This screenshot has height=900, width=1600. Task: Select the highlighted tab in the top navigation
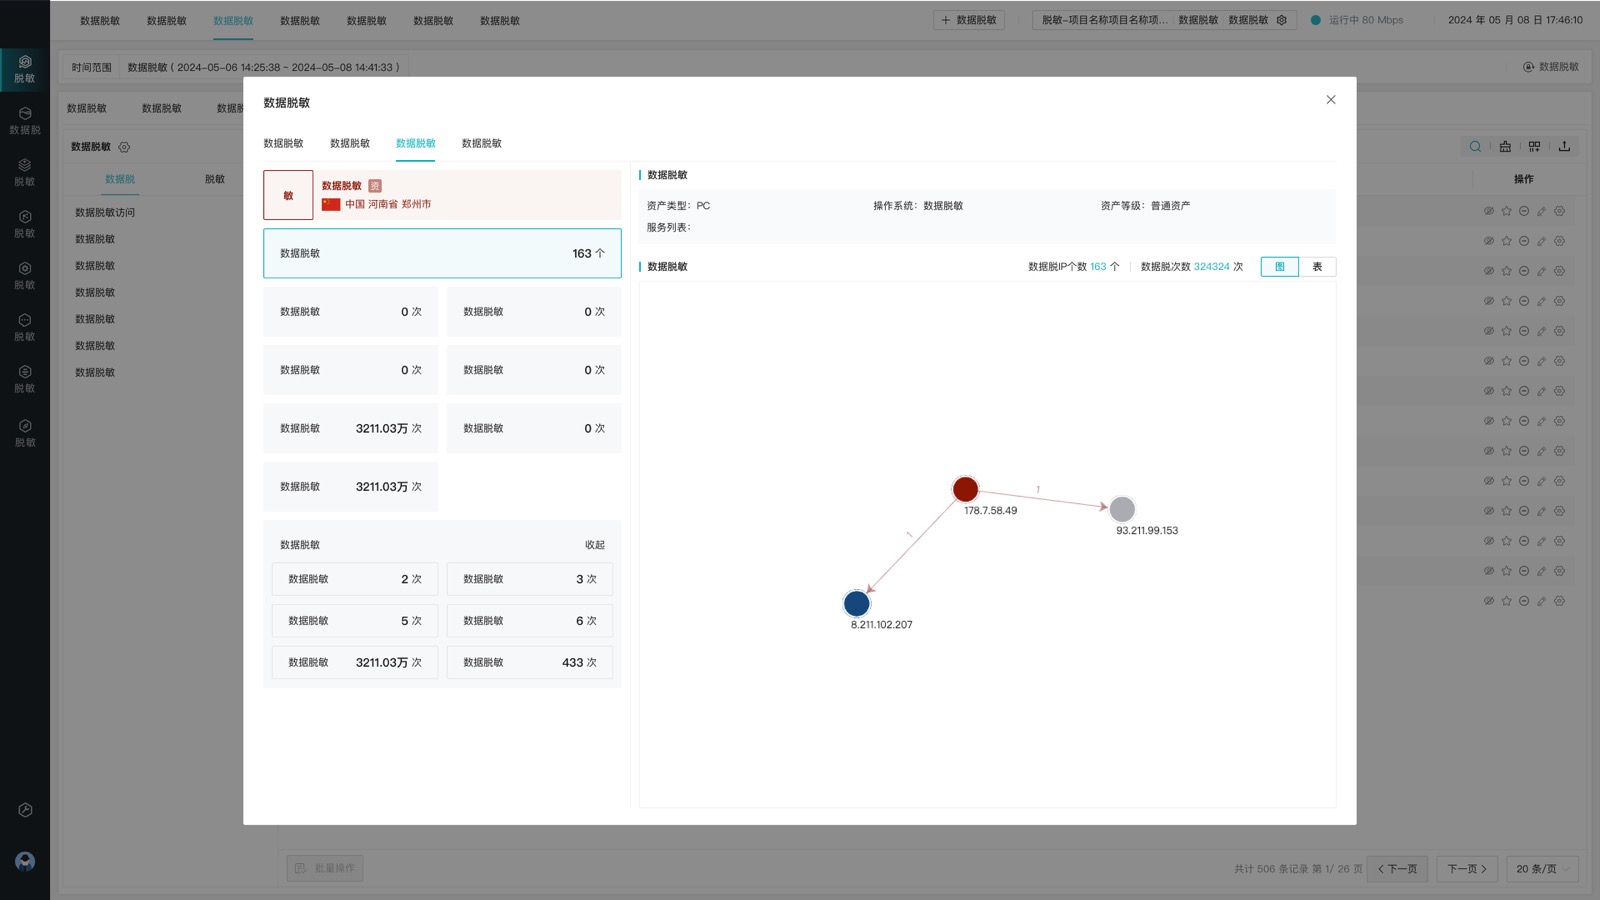[x=233, y=21]
